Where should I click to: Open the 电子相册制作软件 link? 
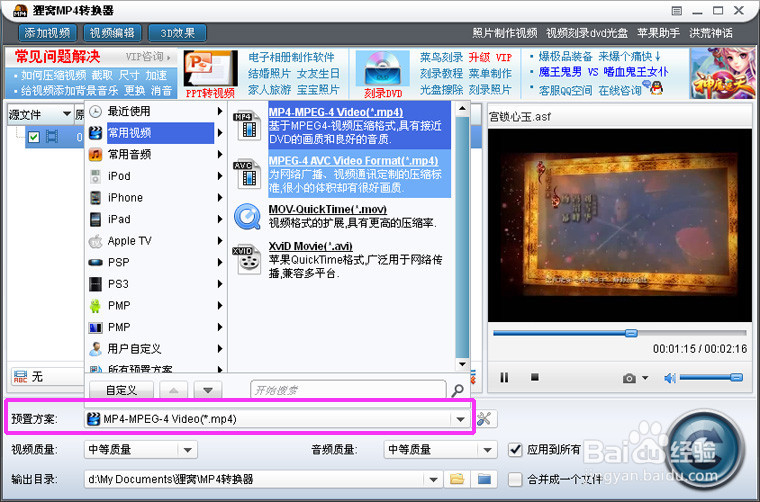coord(291,57)
